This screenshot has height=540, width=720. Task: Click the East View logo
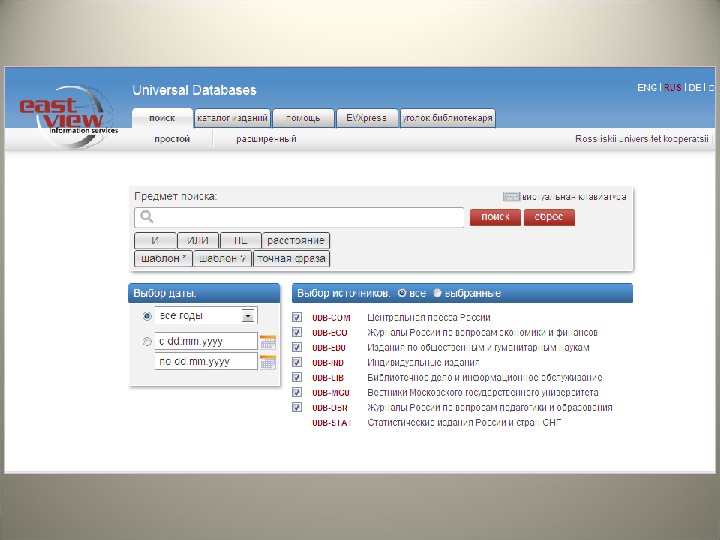(68, 117)
